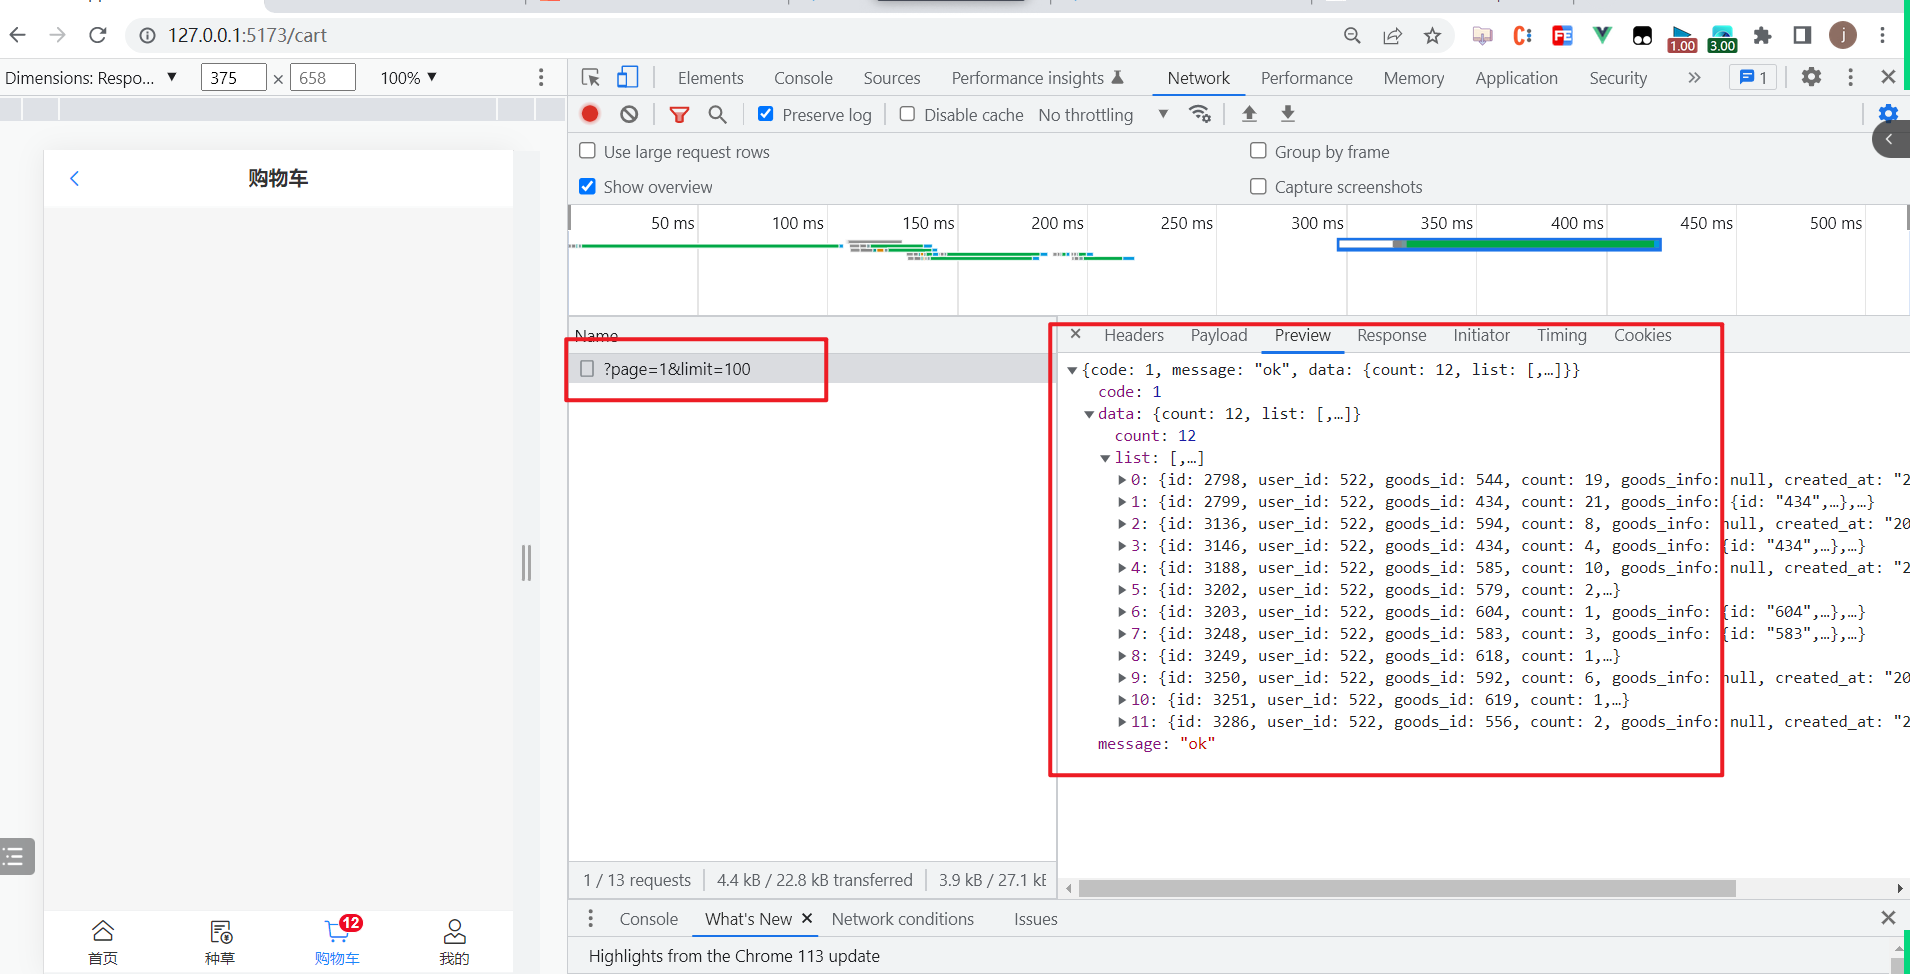Switch to Console panel
The image size is (1910, 974).
[803, 78]
